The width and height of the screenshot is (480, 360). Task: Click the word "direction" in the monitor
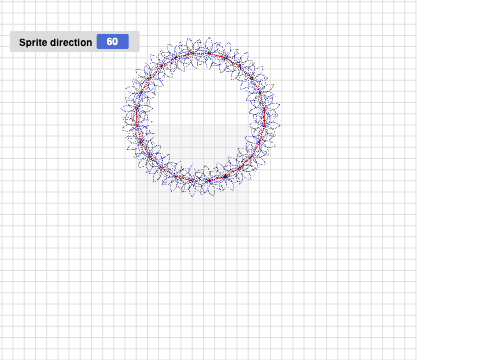click(x=71, y=42)
